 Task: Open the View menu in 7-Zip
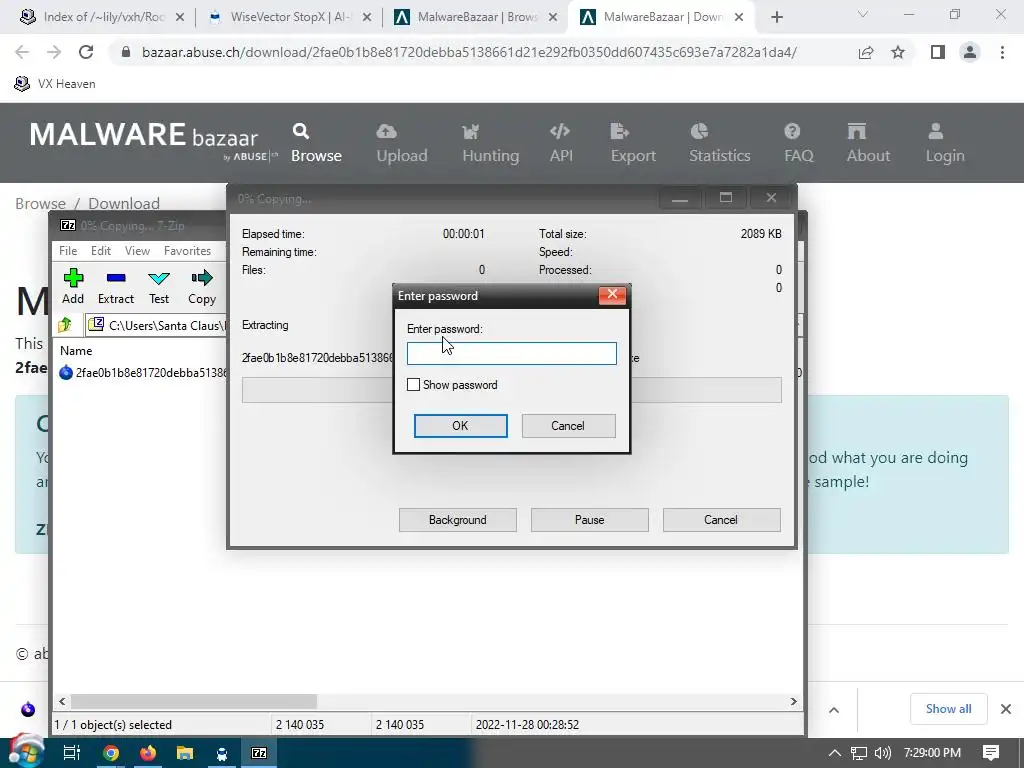[137, 251]
